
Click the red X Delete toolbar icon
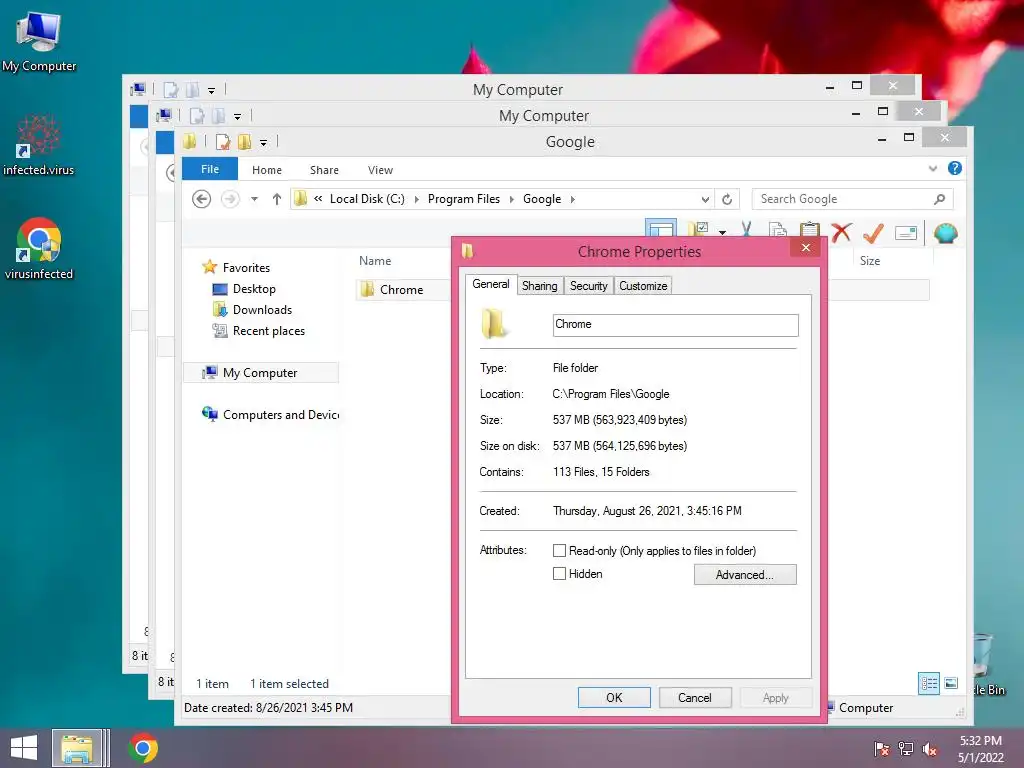(x=841, y=231)
